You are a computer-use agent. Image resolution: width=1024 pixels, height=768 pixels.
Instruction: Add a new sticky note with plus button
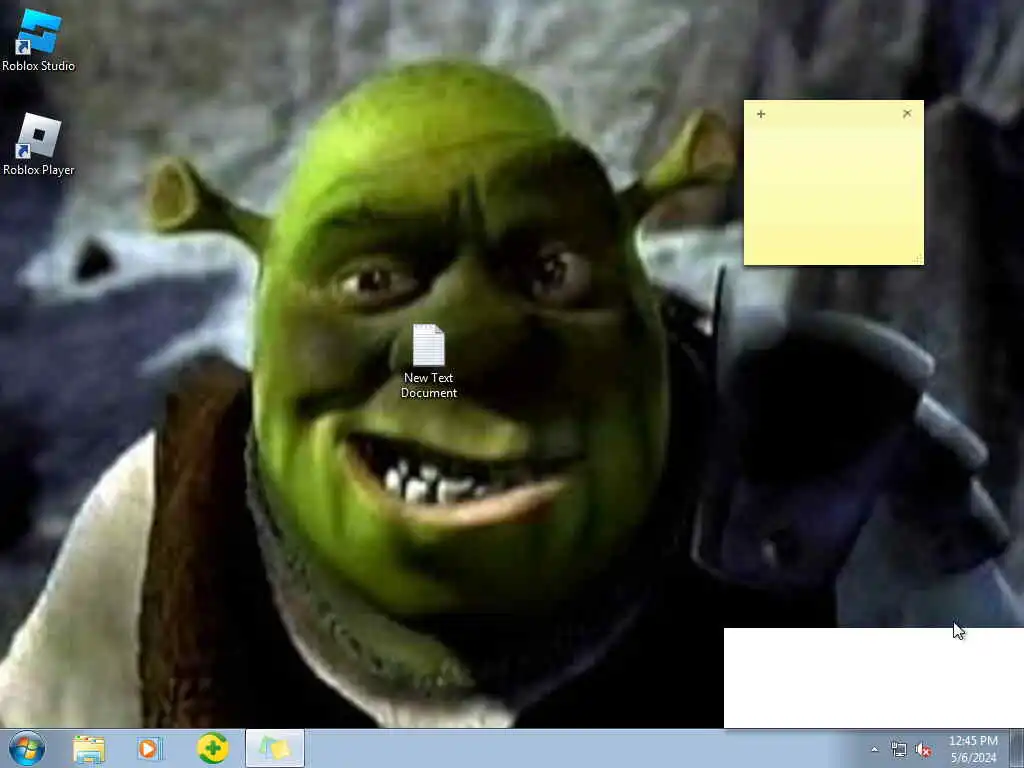(761, 114)
